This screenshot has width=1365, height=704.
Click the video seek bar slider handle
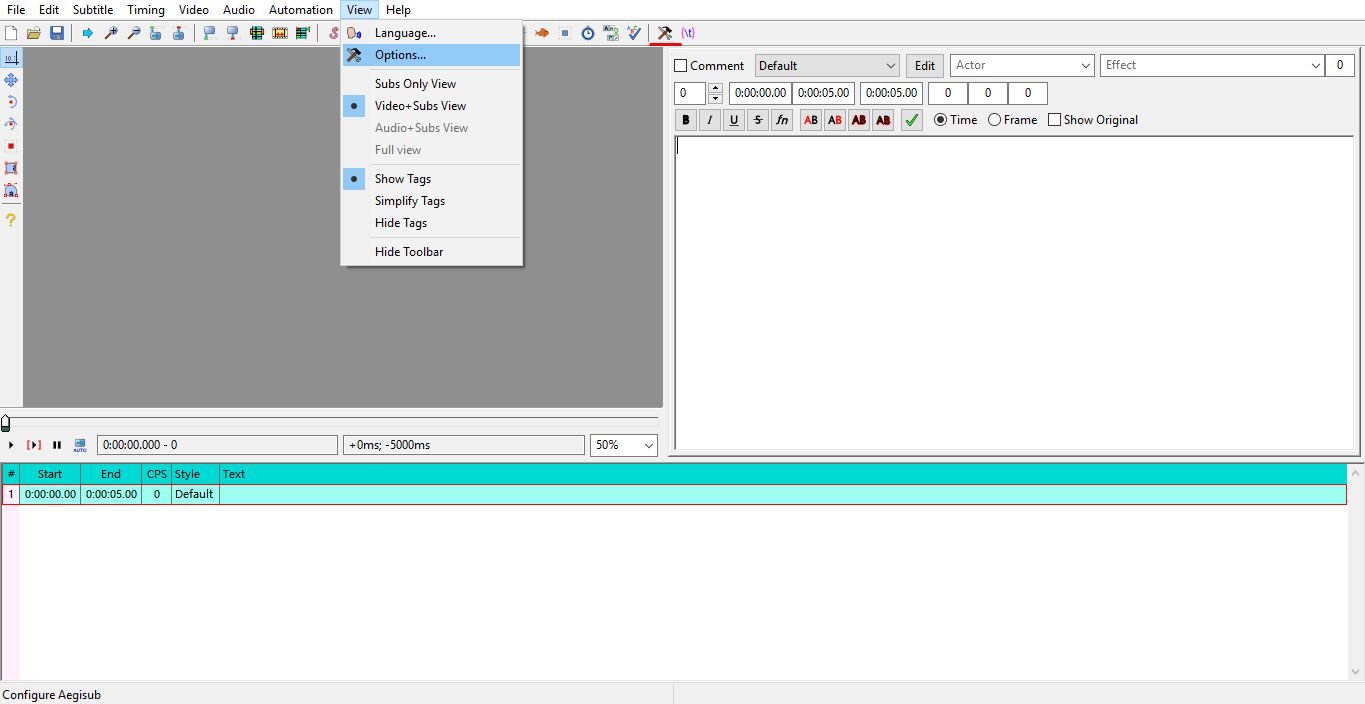(x=6, y=423)
